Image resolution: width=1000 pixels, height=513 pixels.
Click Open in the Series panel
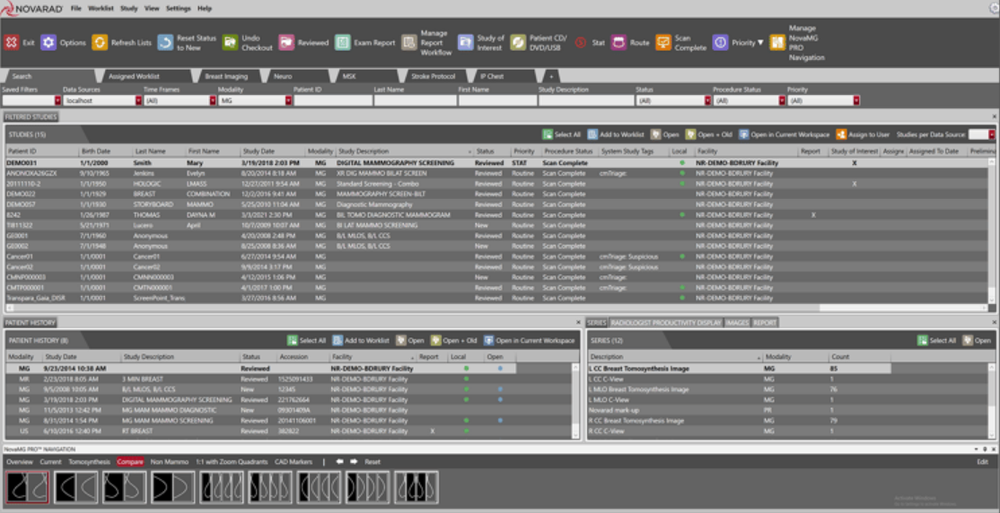click(976, 341)
